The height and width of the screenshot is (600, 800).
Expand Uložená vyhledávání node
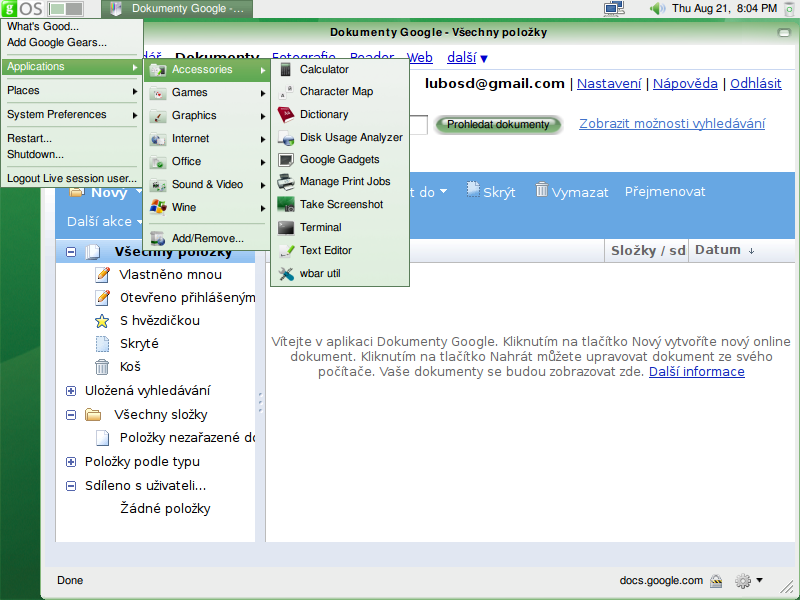click(x=71, y=391)
